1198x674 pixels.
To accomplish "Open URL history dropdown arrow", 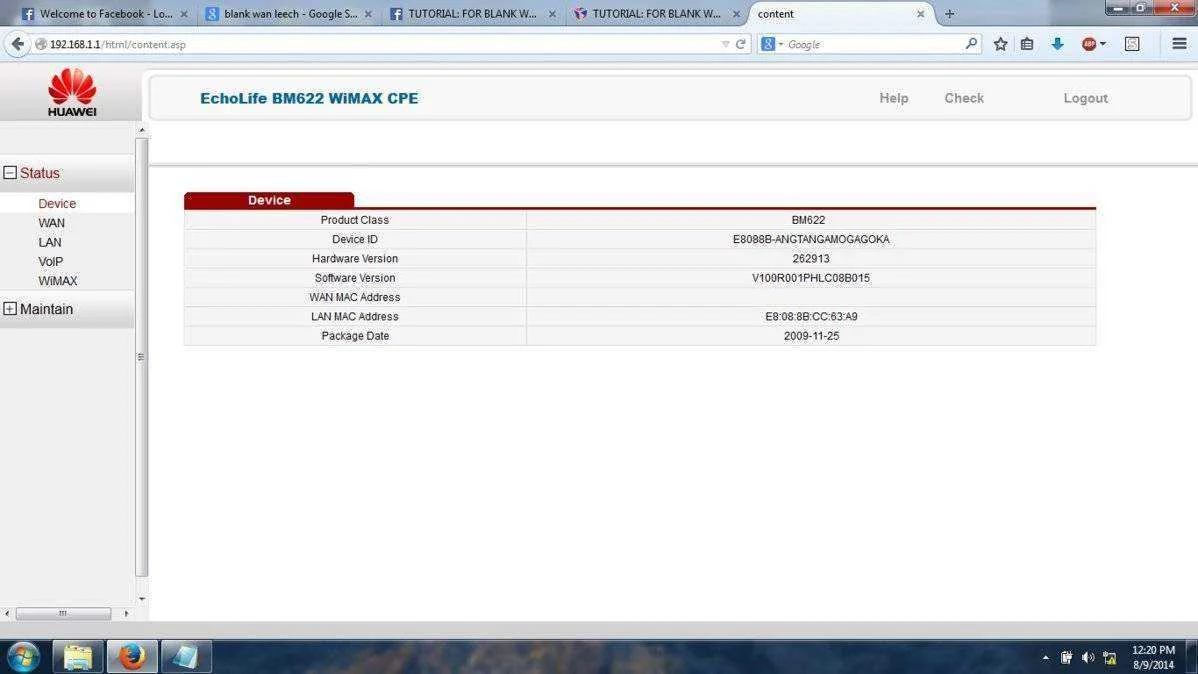I will click(725, 44).
